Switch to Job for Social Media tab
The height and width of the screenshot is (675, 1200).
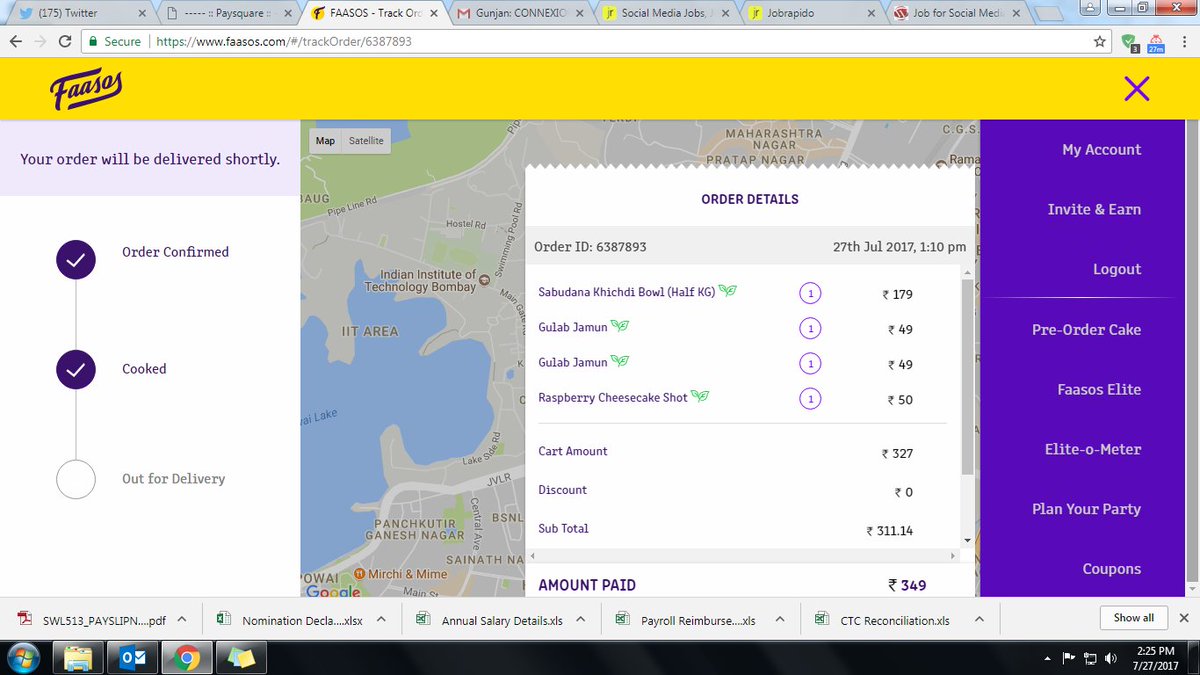pyautogui.click(x=958, y=14)
